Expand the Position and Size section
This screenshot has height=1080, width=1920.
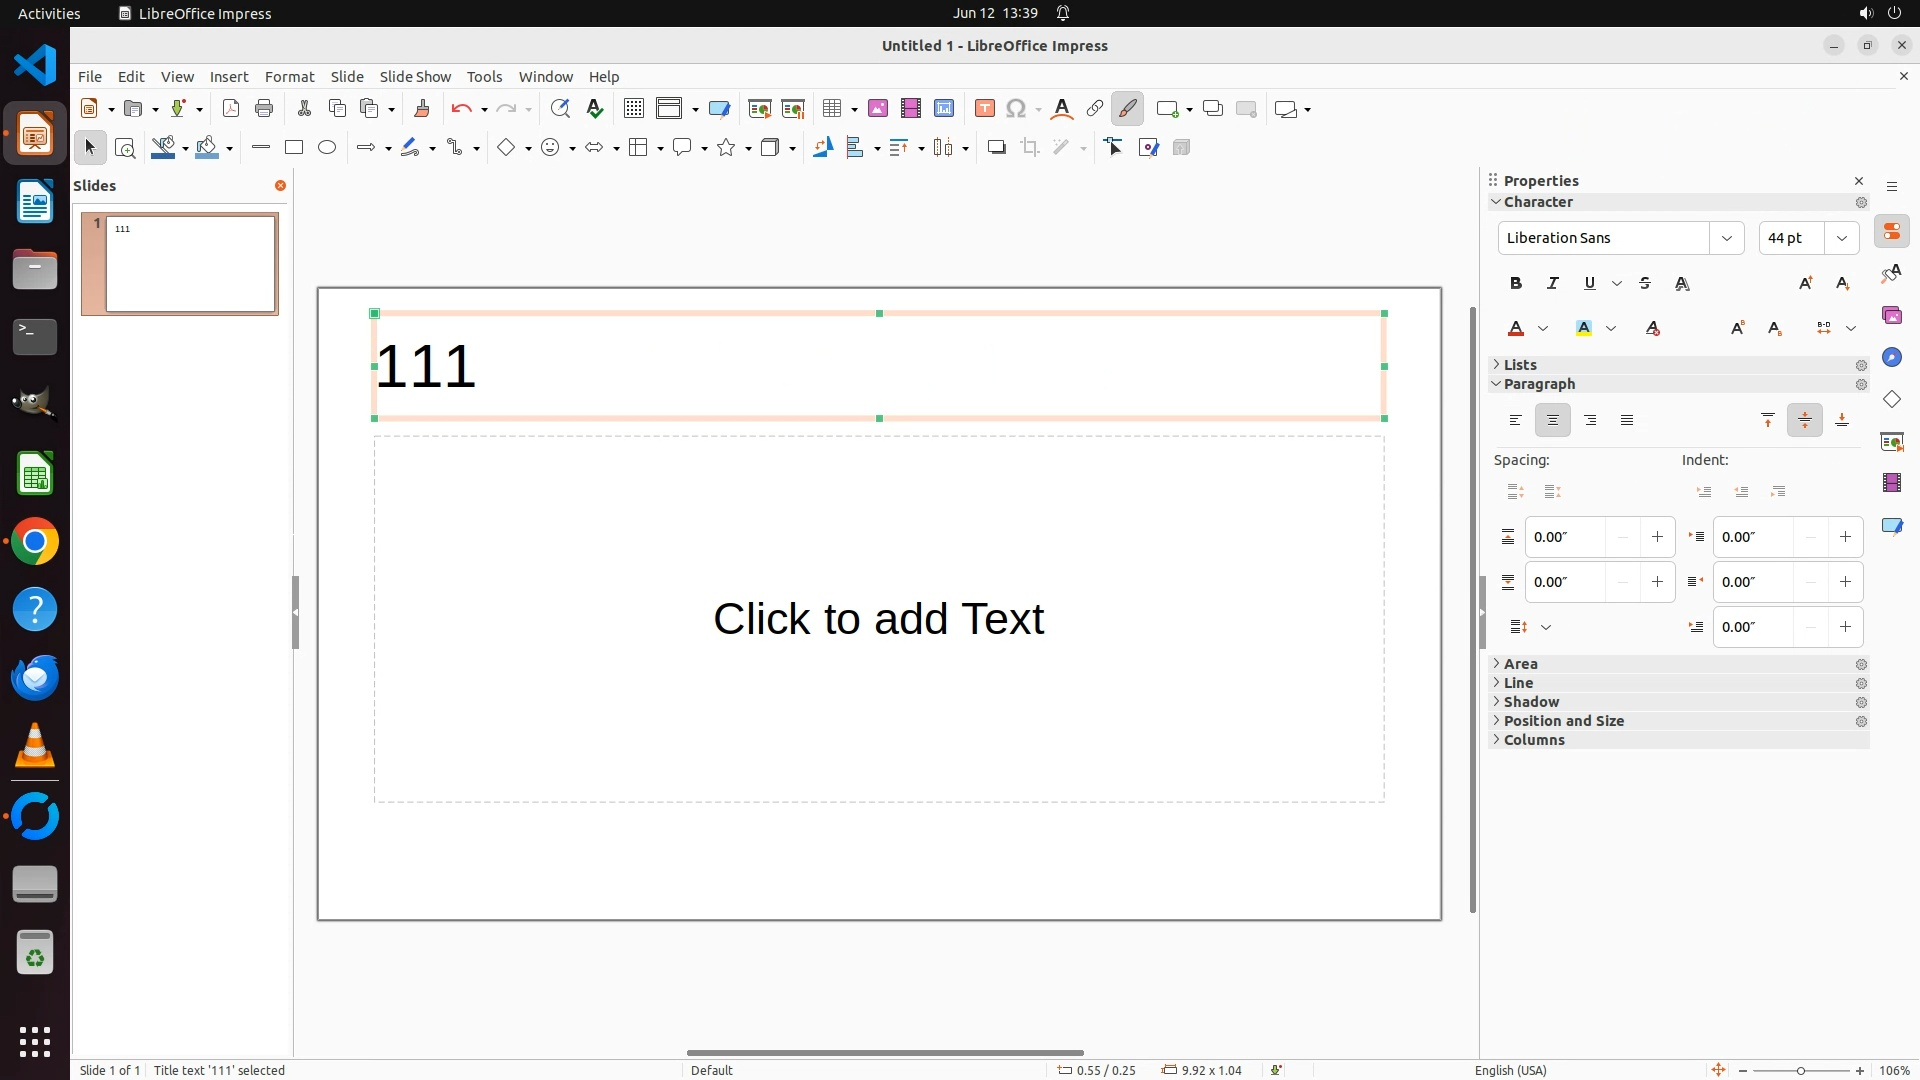[x=1563, y=721]
